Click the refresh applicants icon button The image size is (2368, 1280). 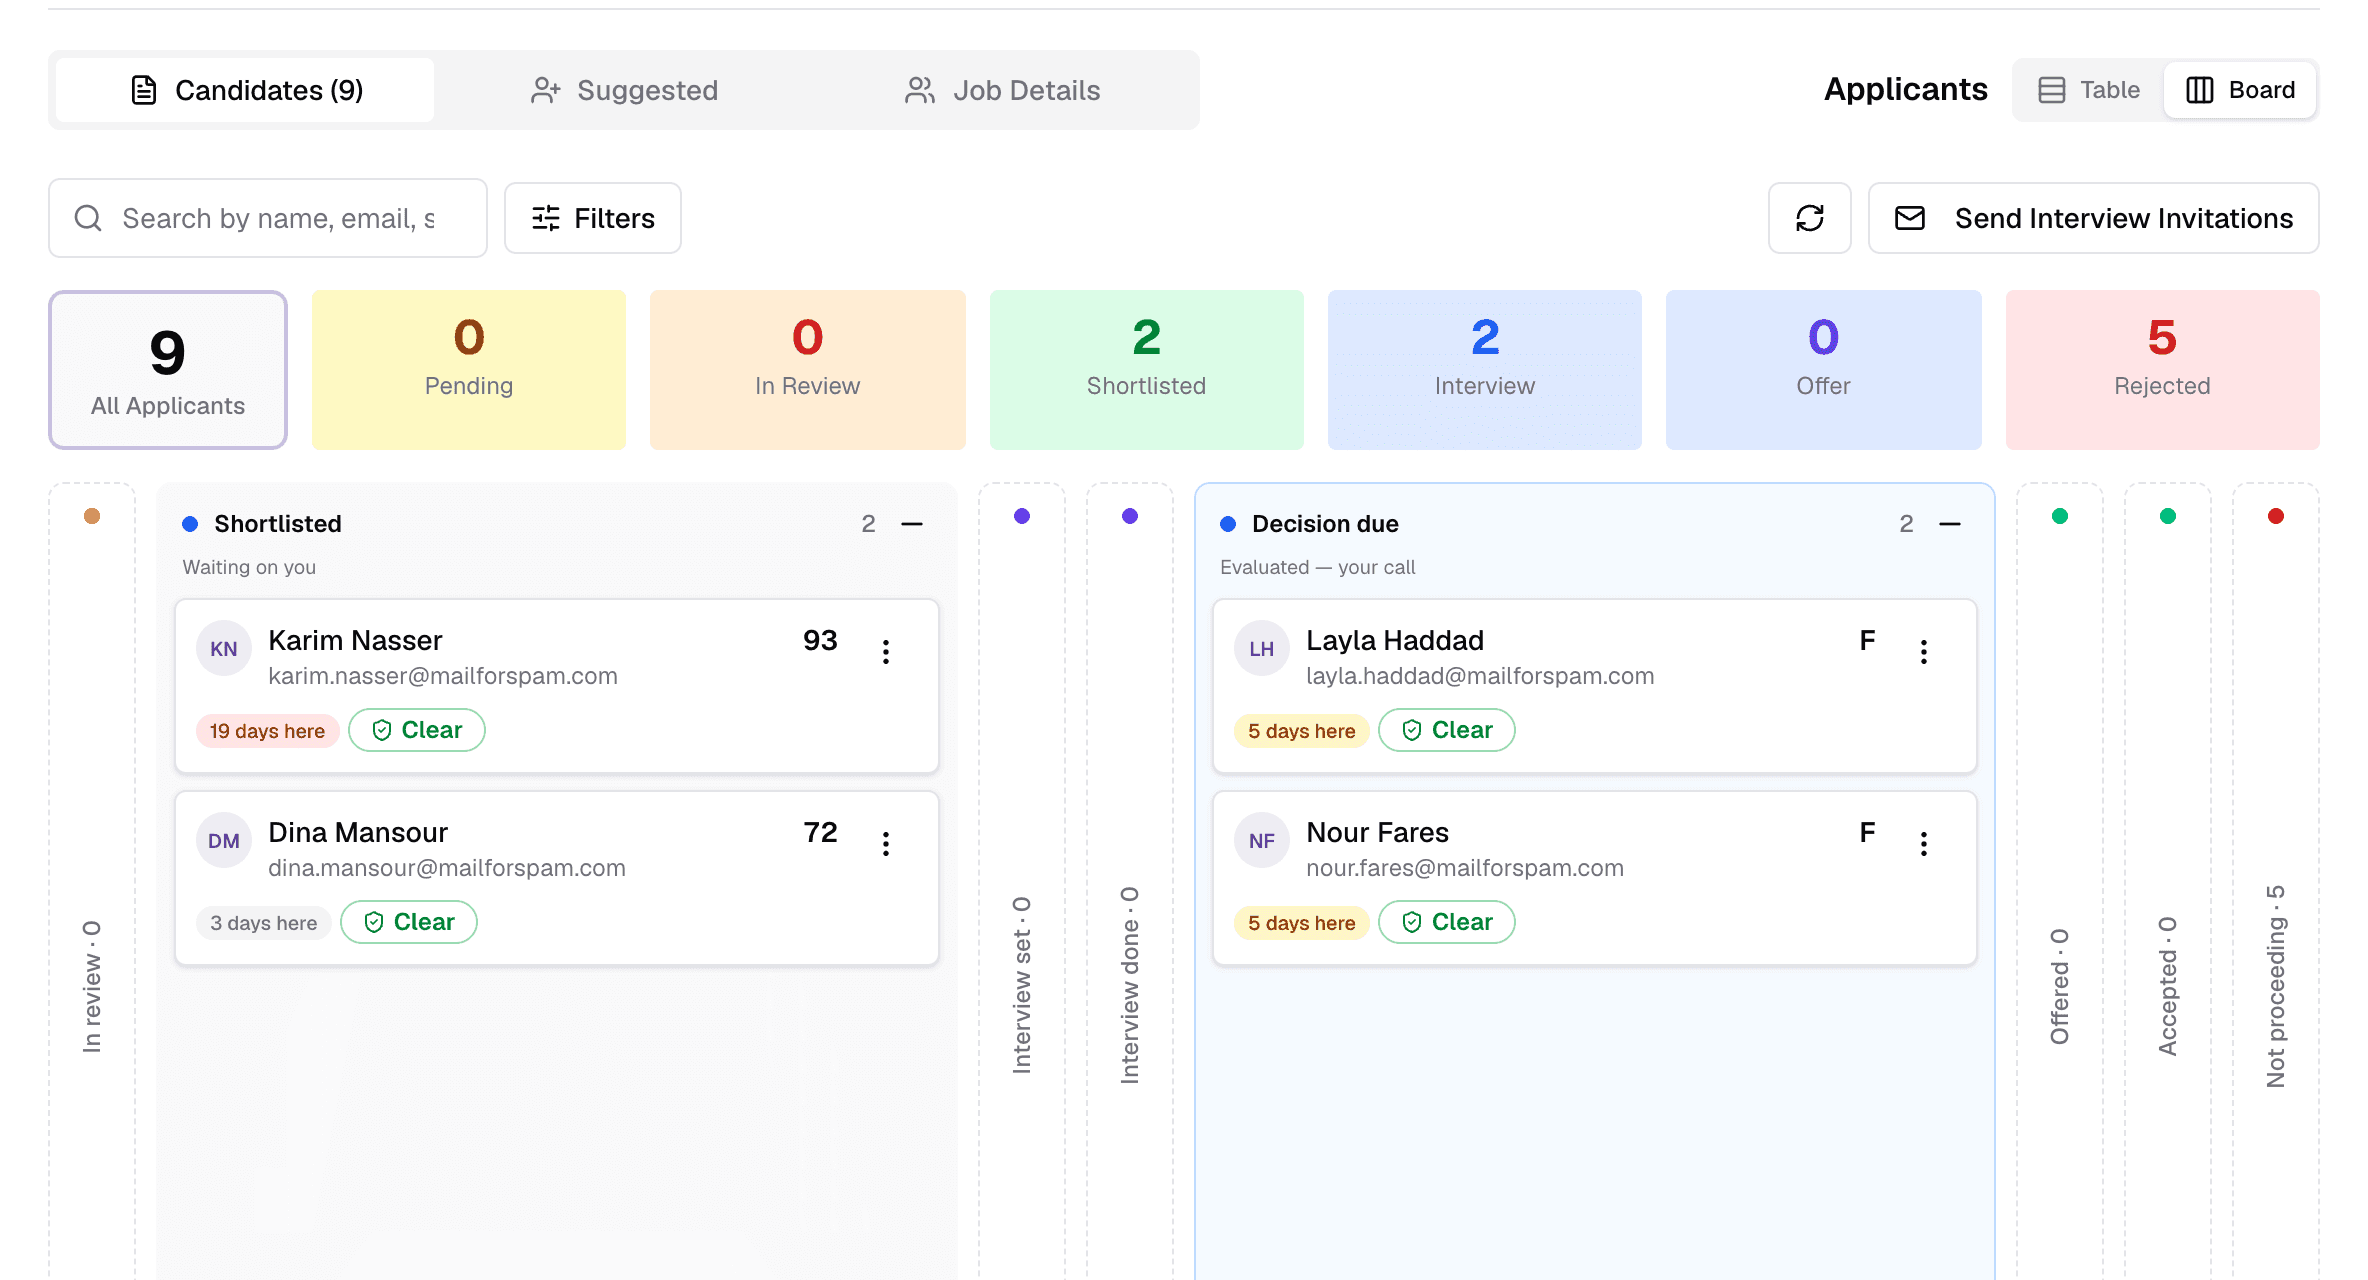coord(1809,218)
